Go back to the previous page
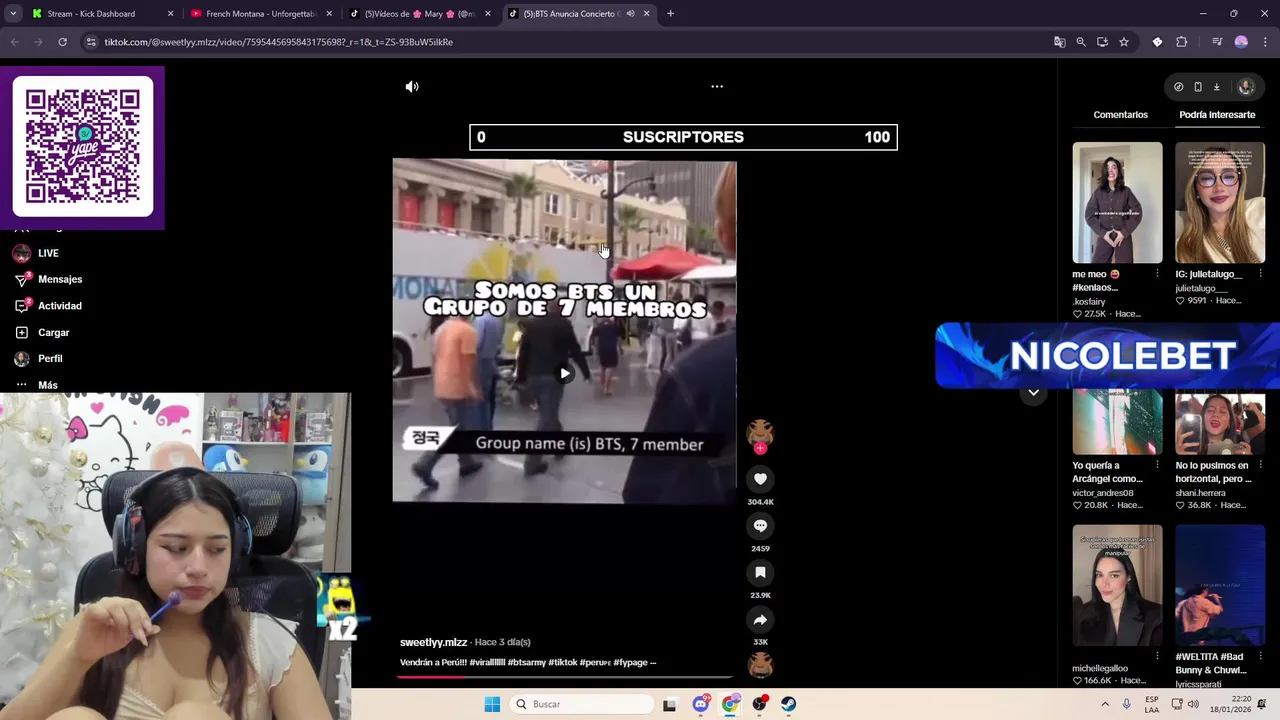The image size is (1280, 720). coord(14,42)
